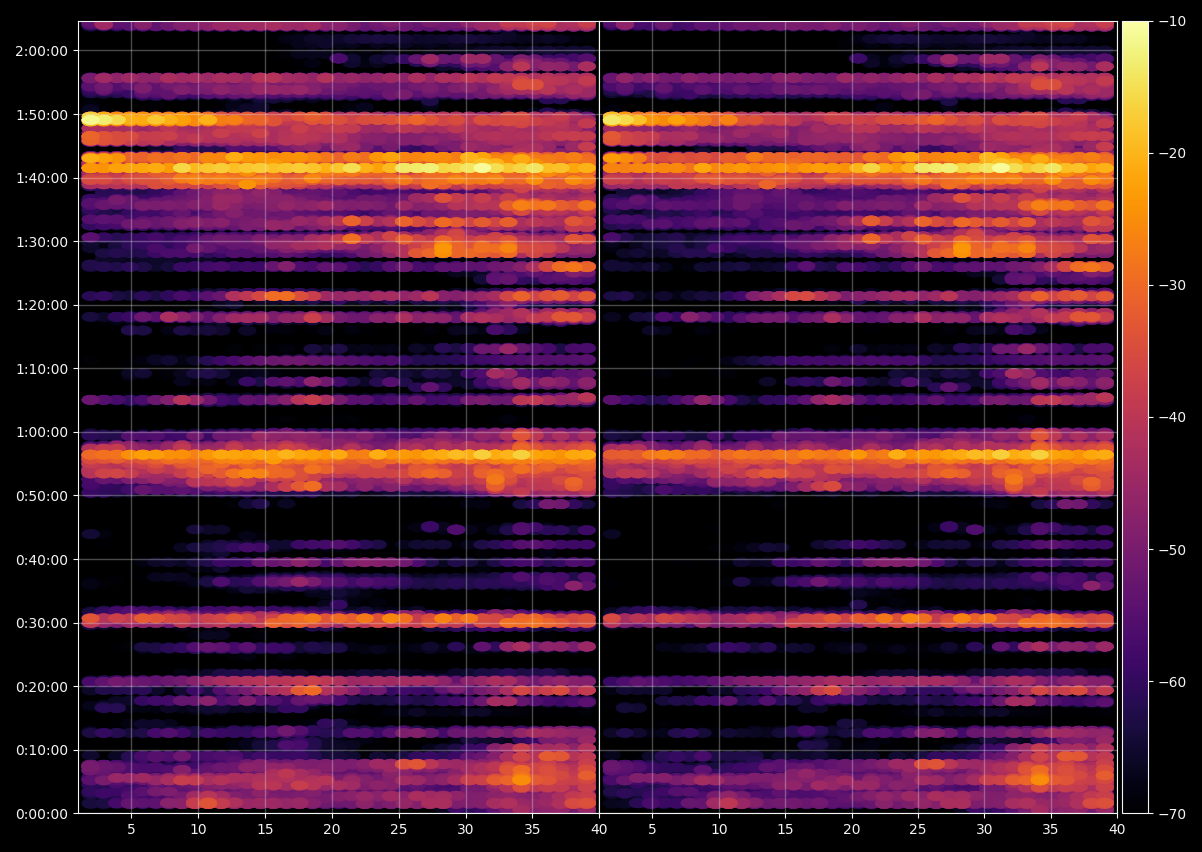Click the −10 colorbar tick label

[1171, 21]
